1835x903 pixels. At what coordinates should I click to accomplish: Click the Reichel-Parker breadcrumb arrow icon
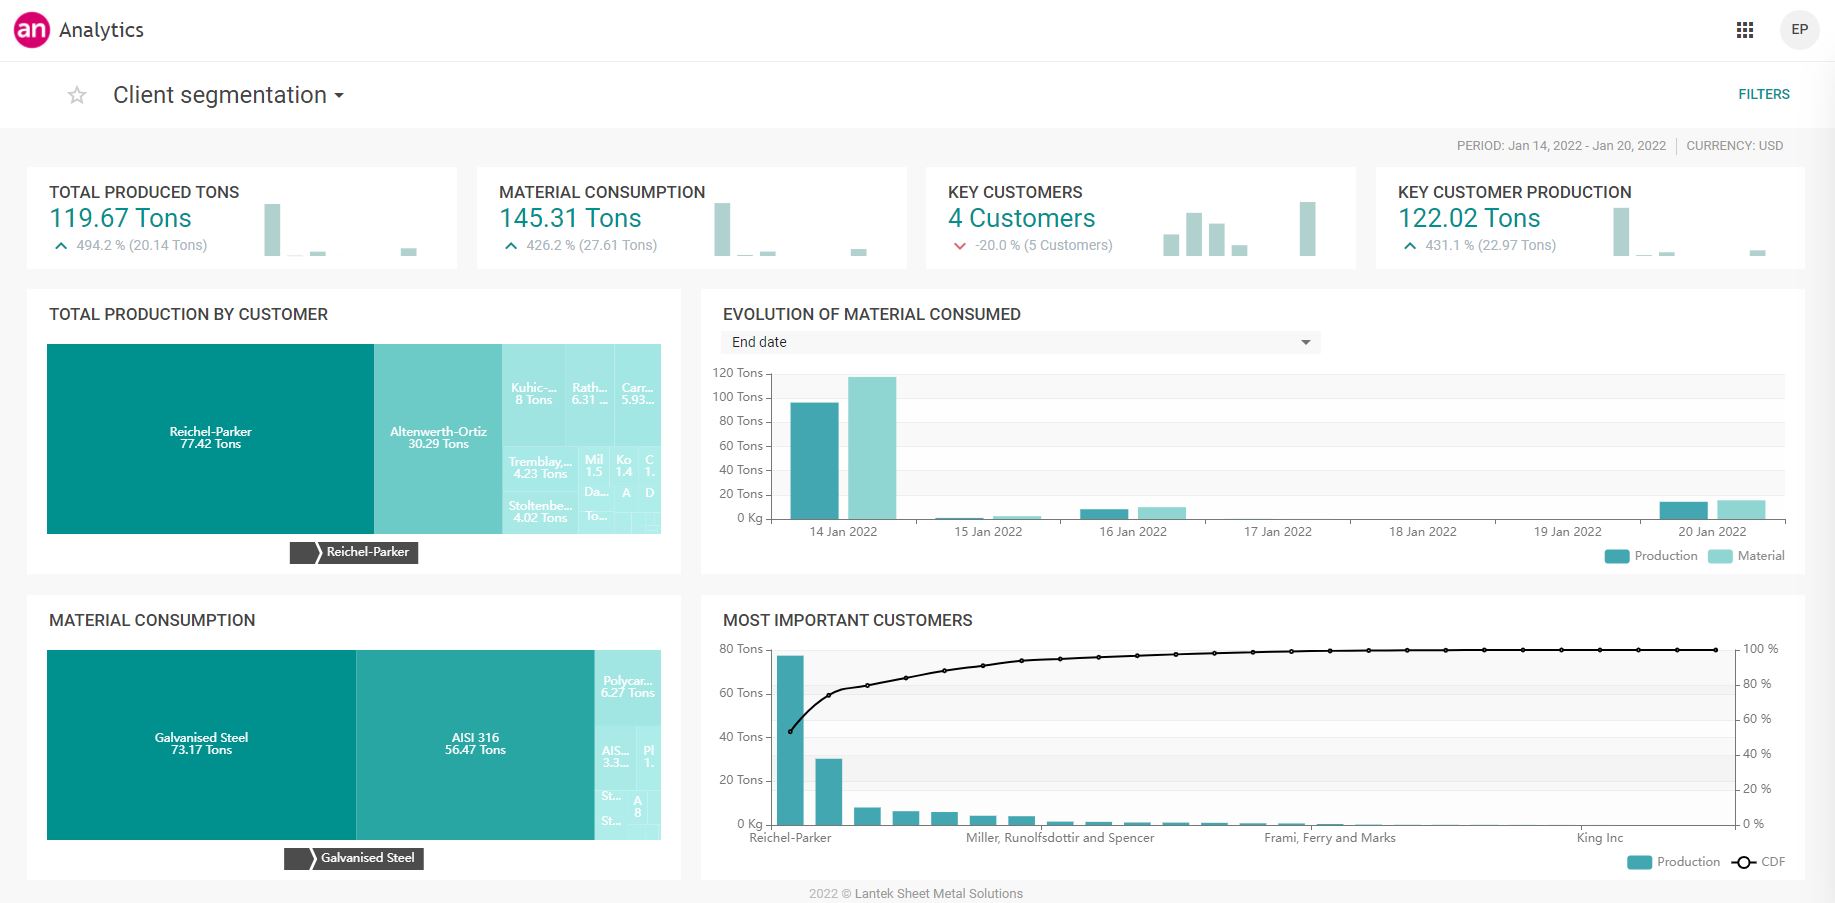click(305, 552)
